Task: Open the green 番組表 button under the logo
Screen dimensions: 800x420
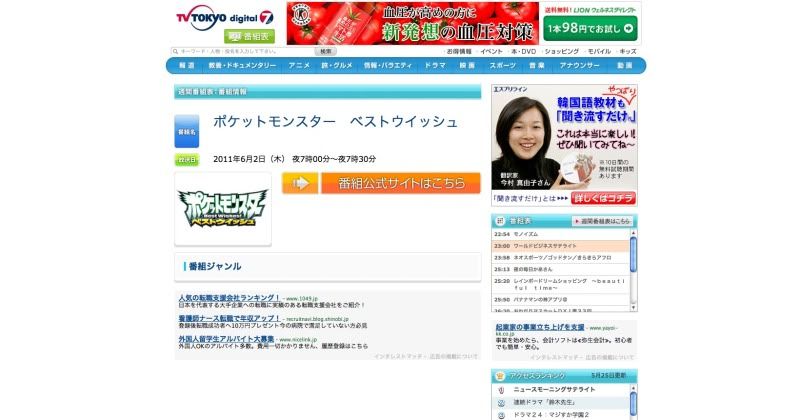Action: pos(249,36)
